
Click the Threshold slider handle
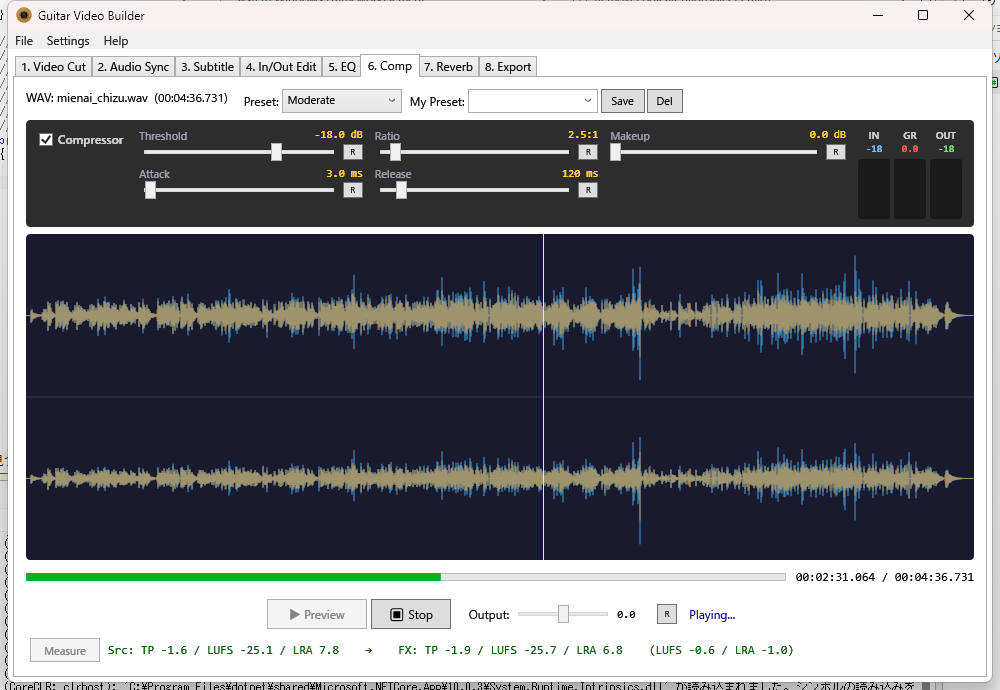pyautogui.click(x=276, y=152)
